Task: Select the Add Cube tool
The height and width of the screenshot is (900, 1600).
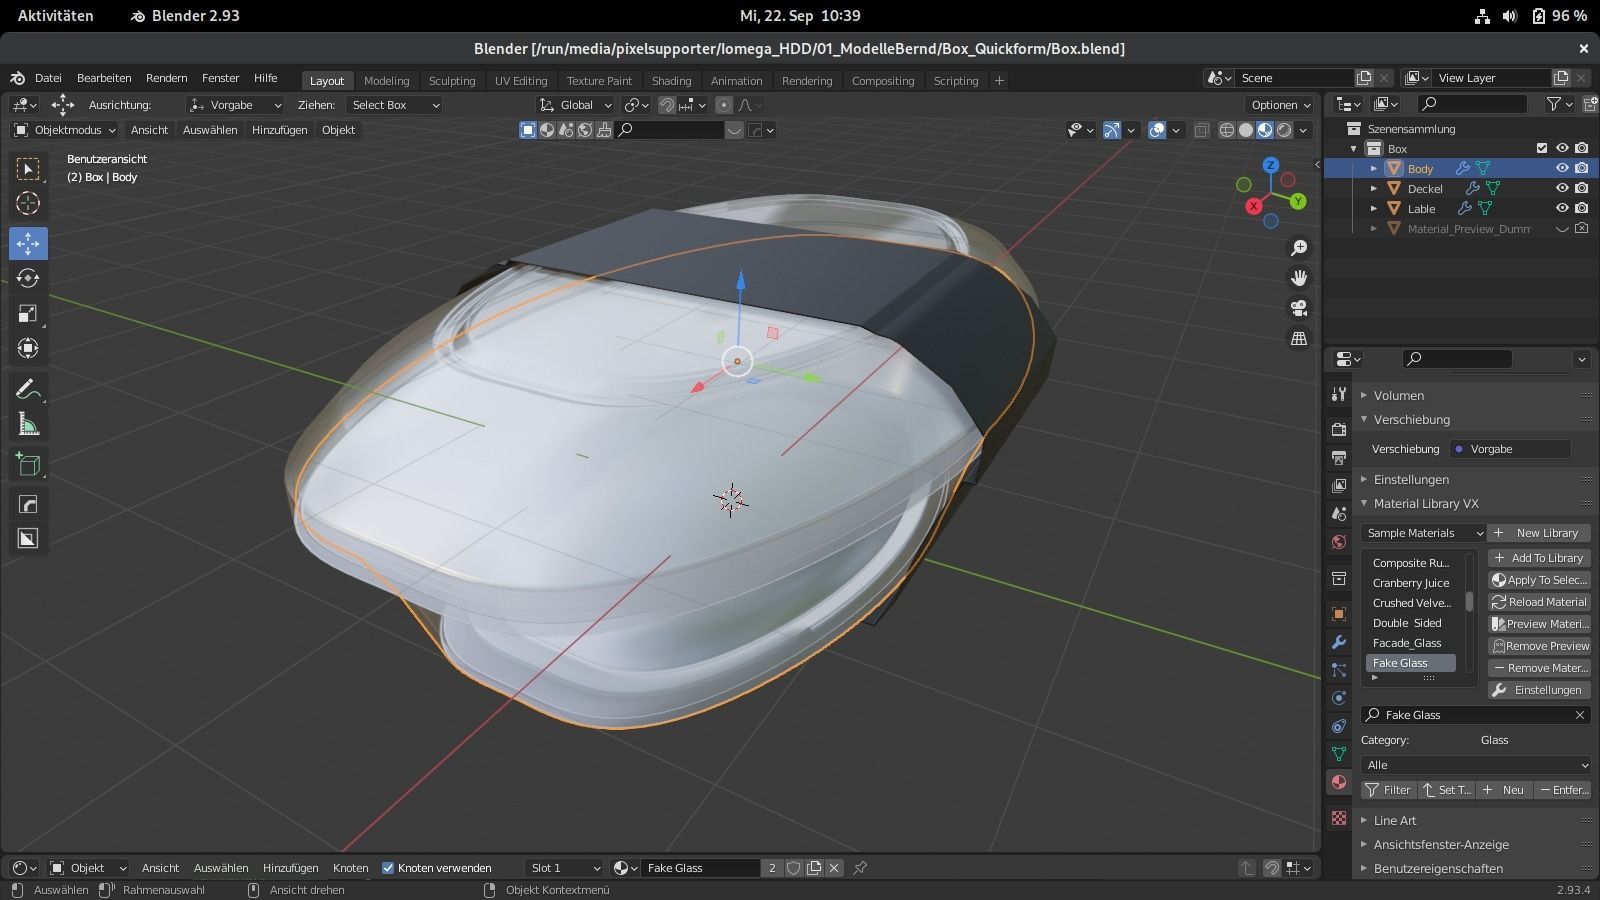Action: 28,464
